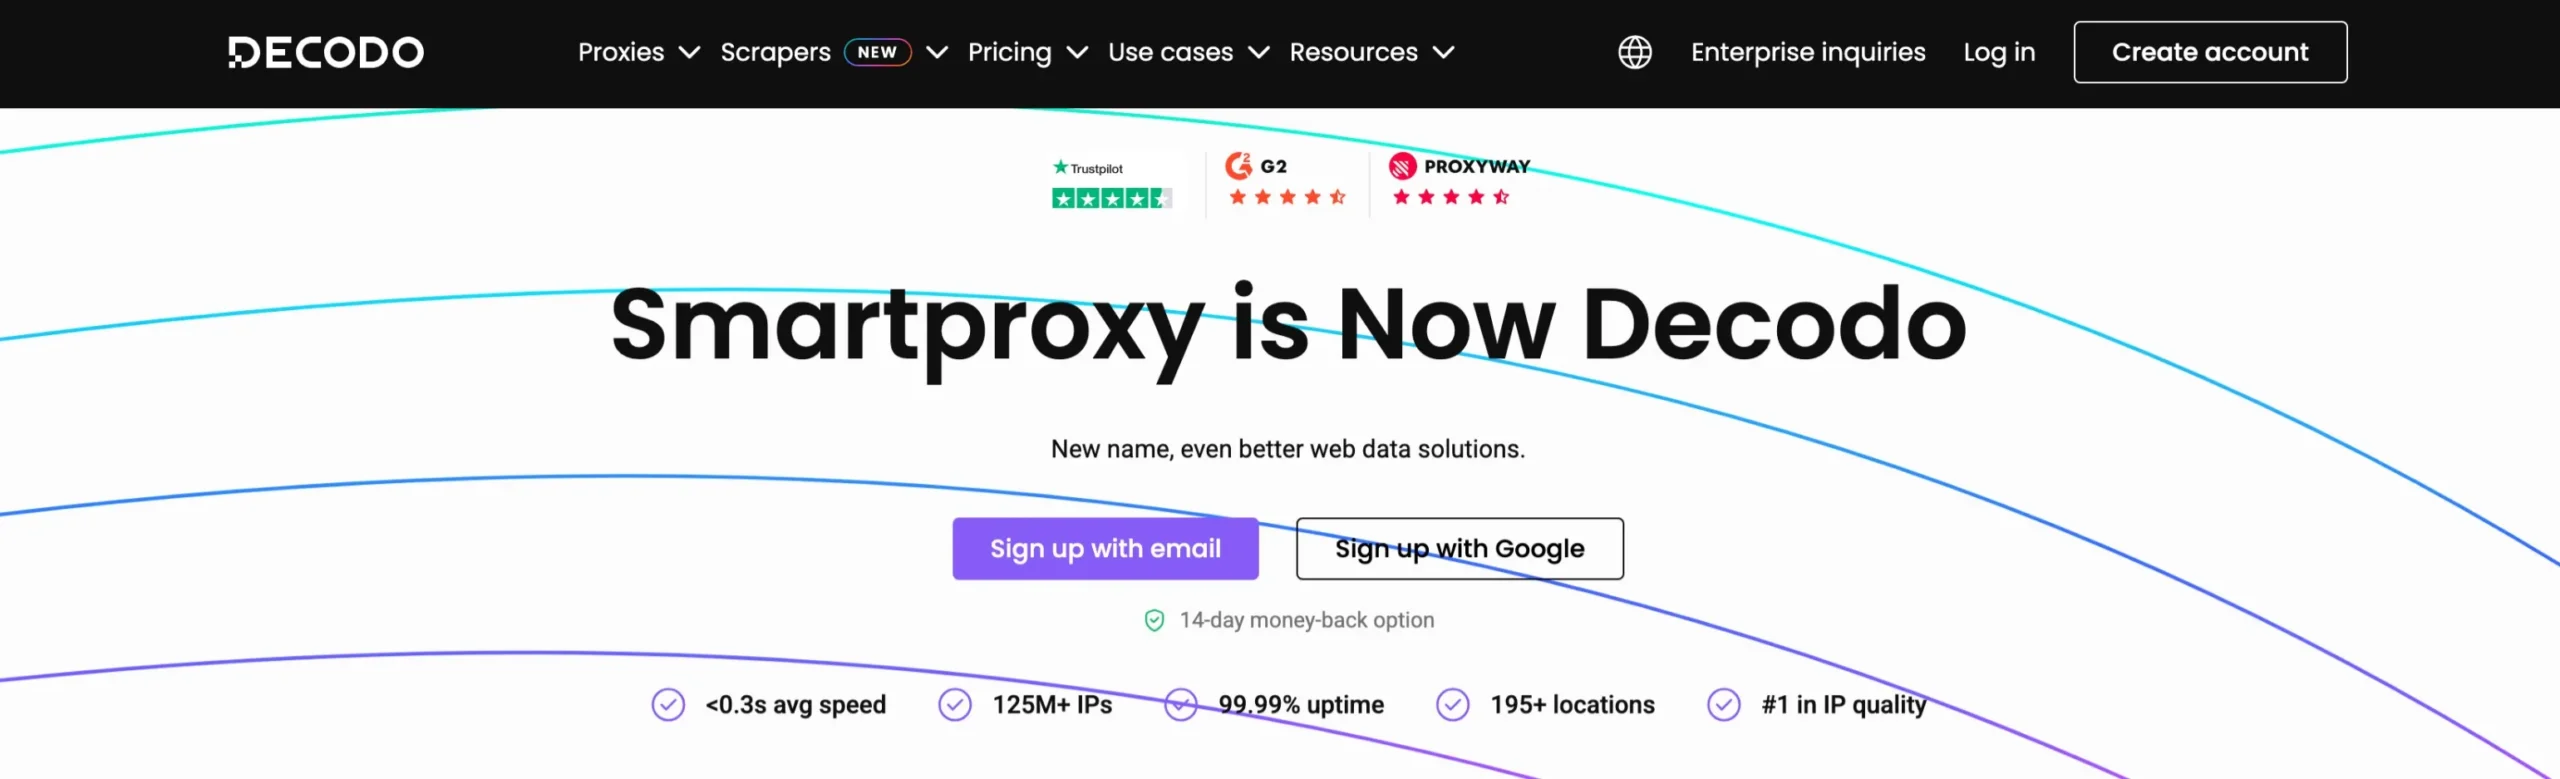Image resolution: width=2560 pixels, height=779 pixels.
Task: Click the 195+ locations text
Action: click(1573, 705)
